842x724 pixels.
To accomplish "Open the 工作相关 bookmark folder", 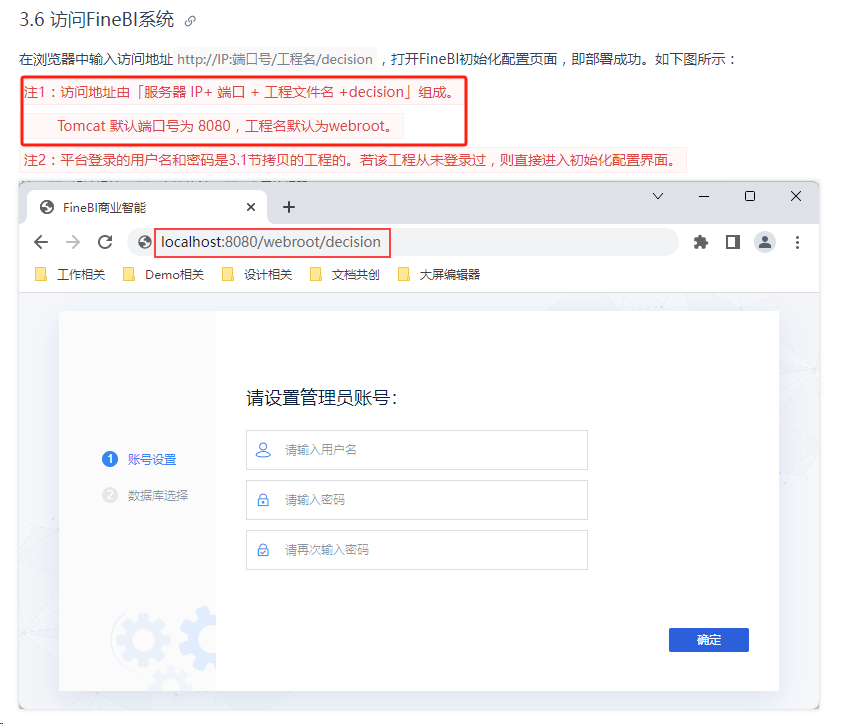I will pos(70,274).
